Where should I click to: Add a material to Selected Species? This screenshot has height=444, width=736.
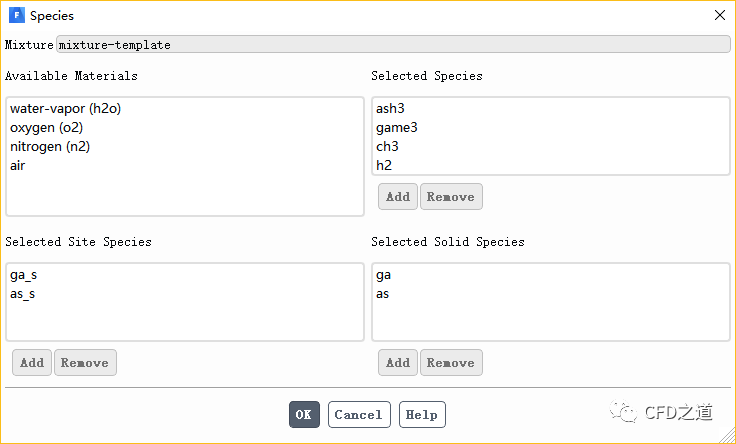398,197
